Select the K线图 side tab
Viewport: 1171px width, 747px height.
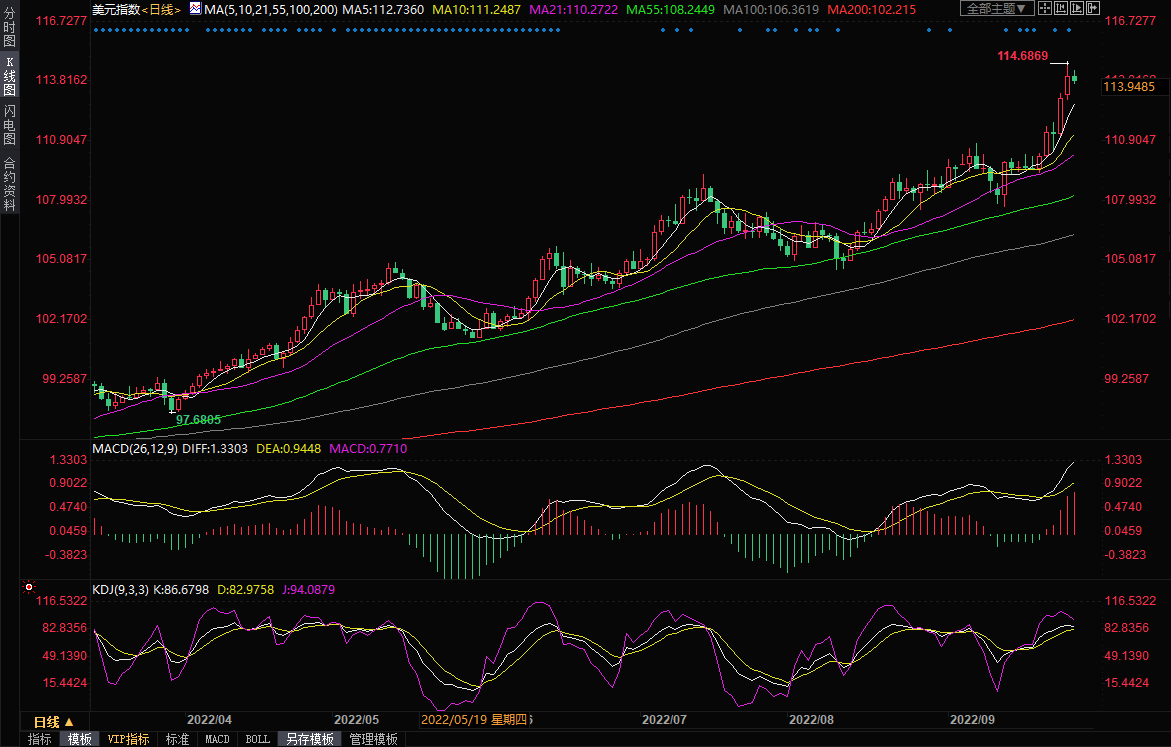click(9, 77)
